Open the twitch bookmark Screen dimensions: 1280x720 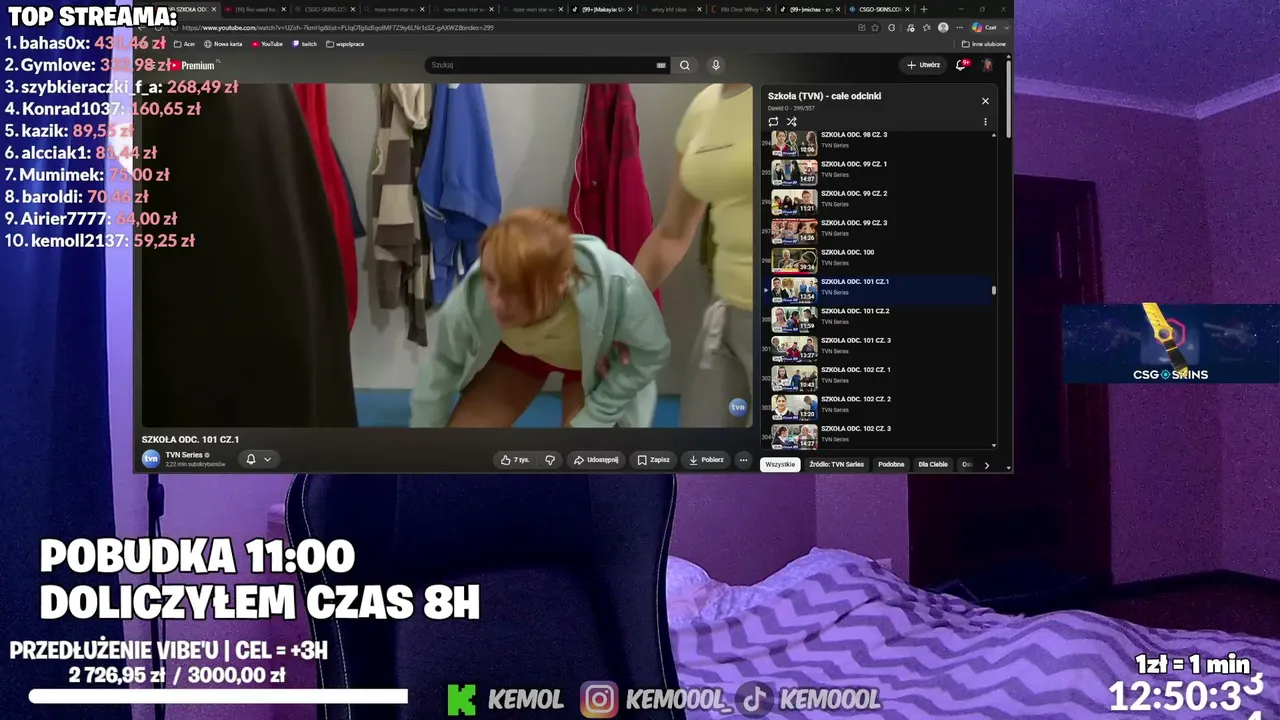click(x=304, y=44)
